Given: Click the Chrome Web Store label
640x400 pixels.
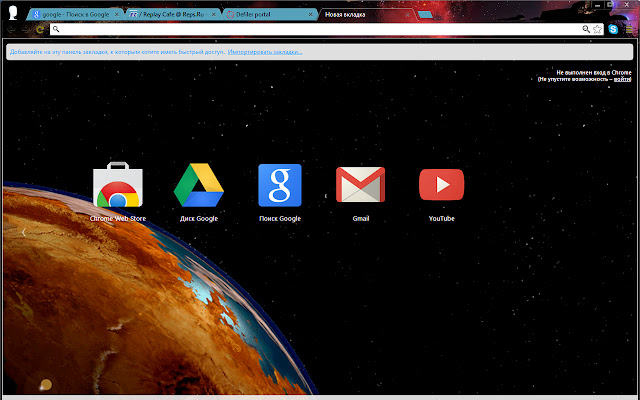Looking at the screenshot, I should 118,219.
